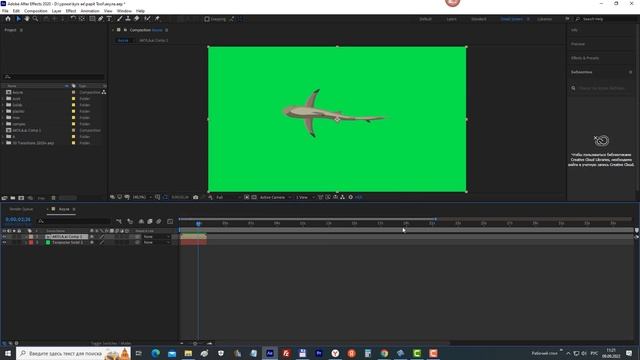This screenshot has height=360, width=640.
Task: Open Google Chrome from the taskbar
Action: tap(384, 353)
